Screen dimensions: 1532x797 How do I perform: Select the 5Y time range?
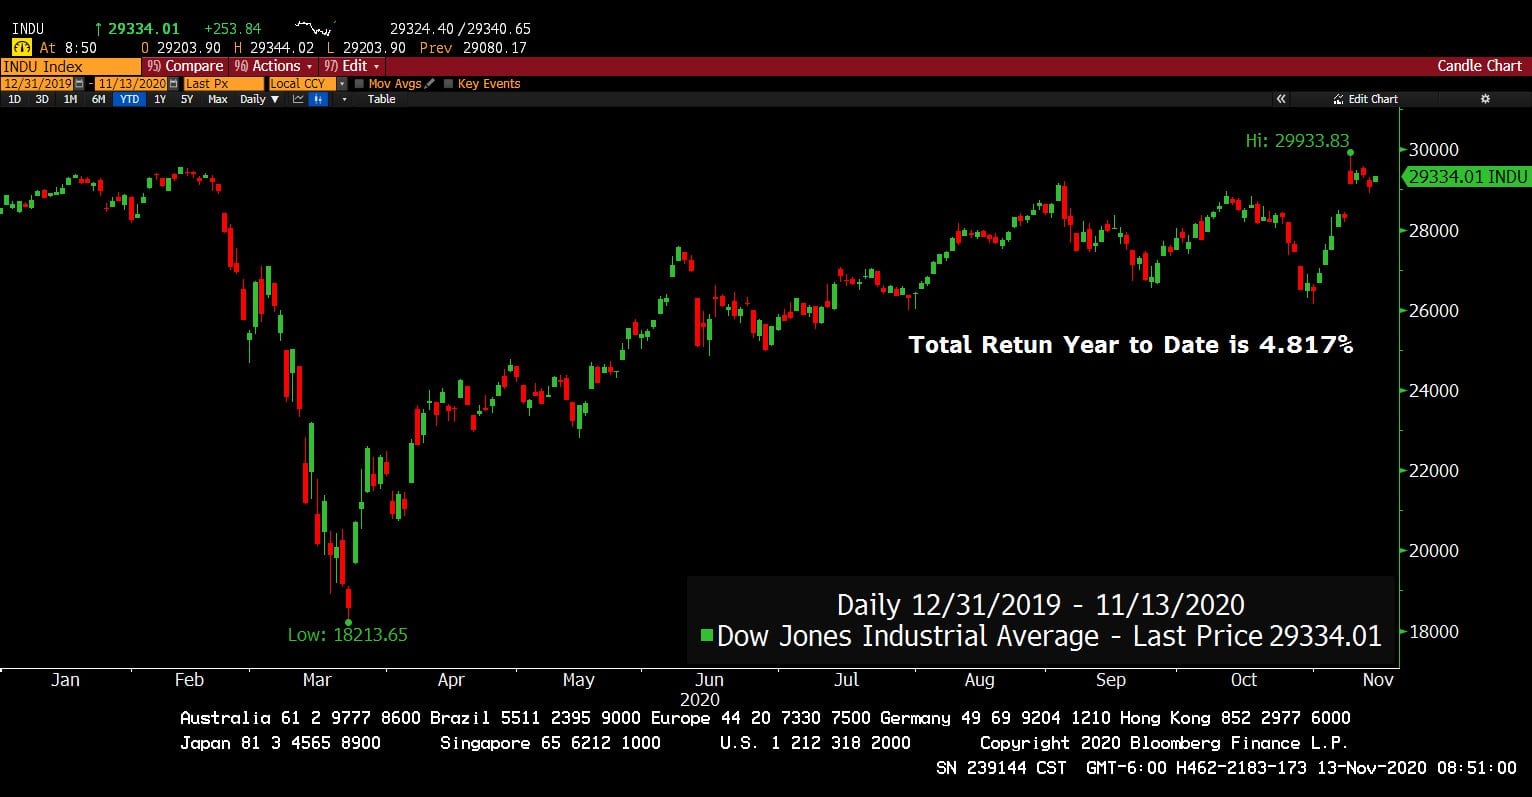click(x=187, y=99)
